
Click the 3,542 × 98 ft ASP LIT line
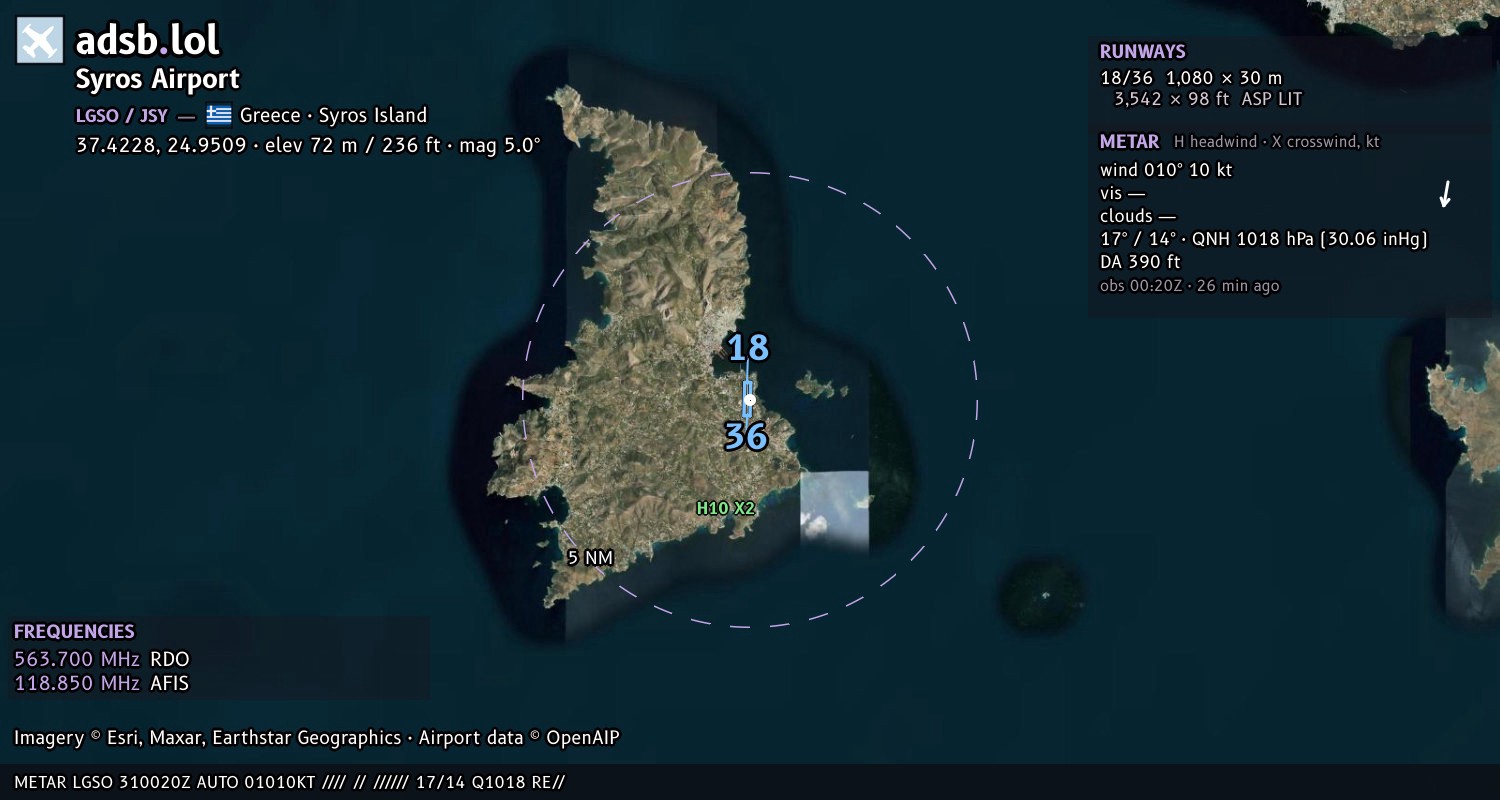(x=1208, y=99)
